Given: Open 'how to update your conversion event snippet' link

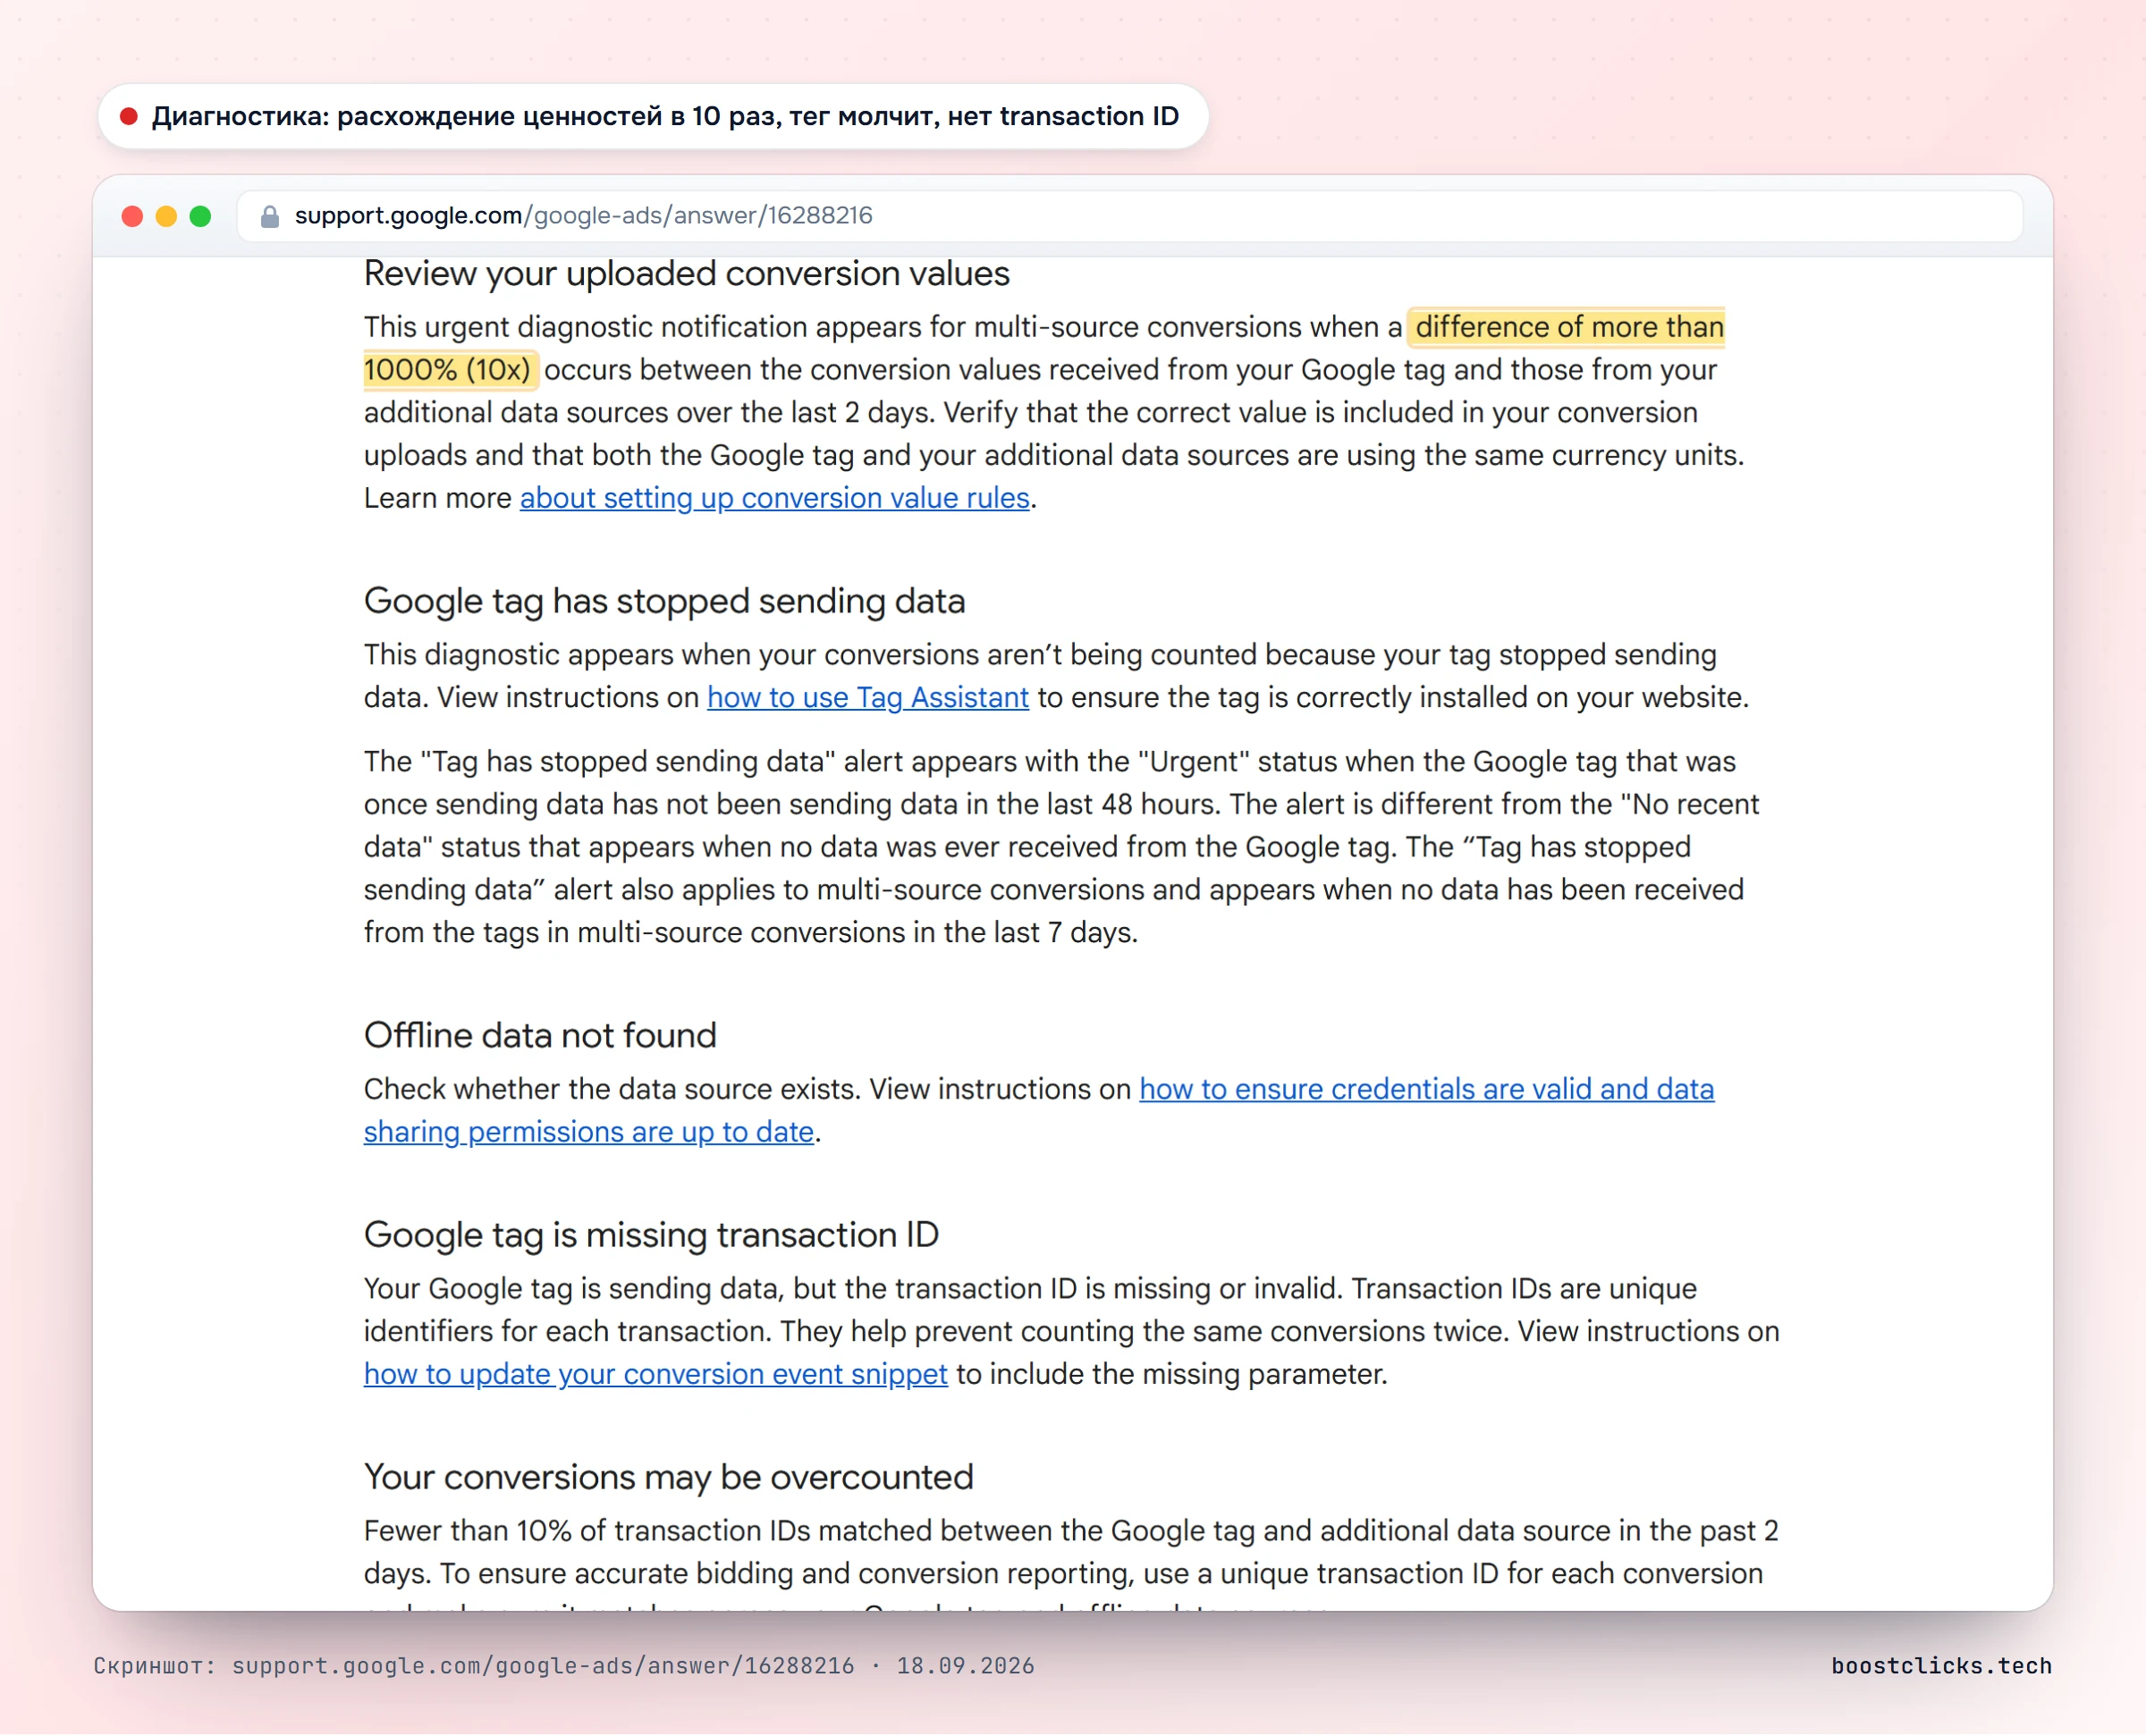Looking at the screenshot, I should pos(656,1374).
